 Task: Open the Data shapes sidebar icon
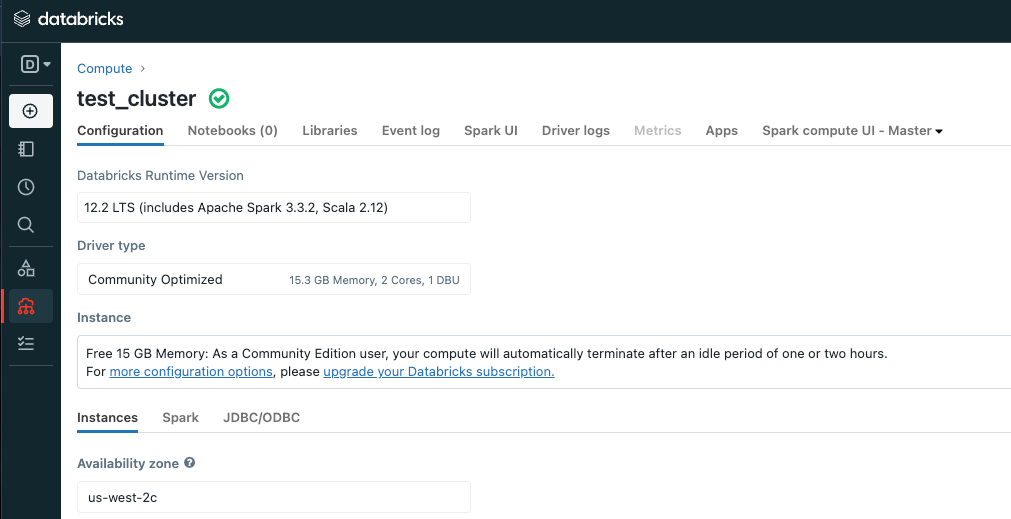(x=26, y=268)
